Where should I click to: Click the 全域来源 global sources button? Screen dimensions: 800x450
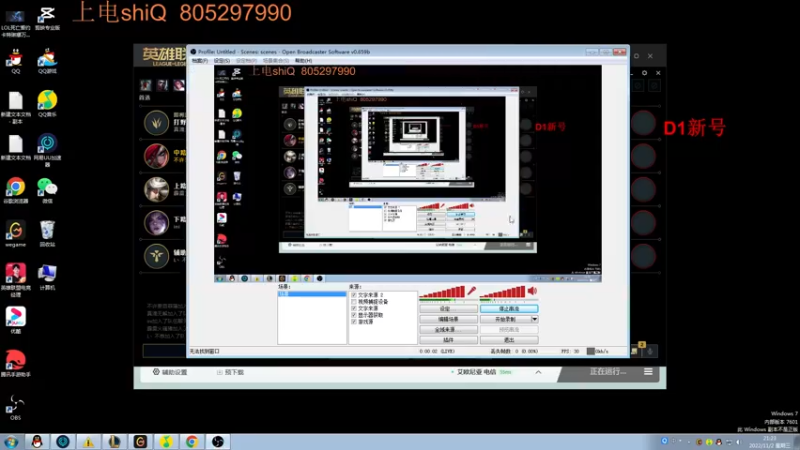pos(448,330)
